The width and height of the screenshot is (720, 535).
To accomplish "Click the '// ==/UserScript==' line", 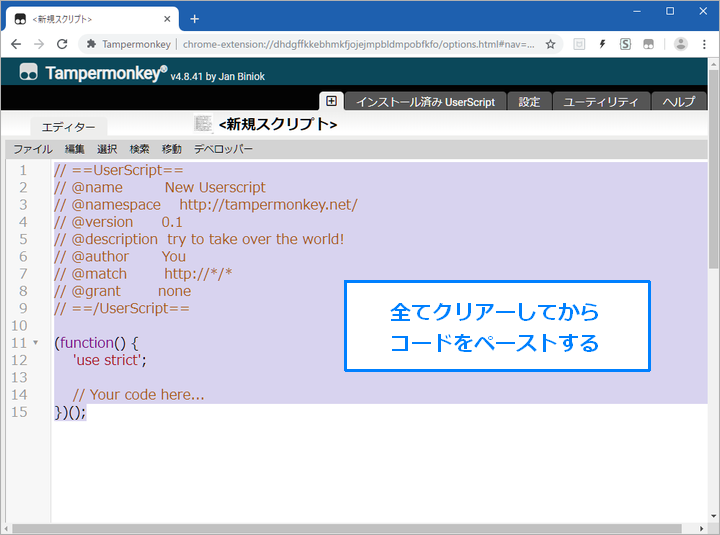I will 122,308.
